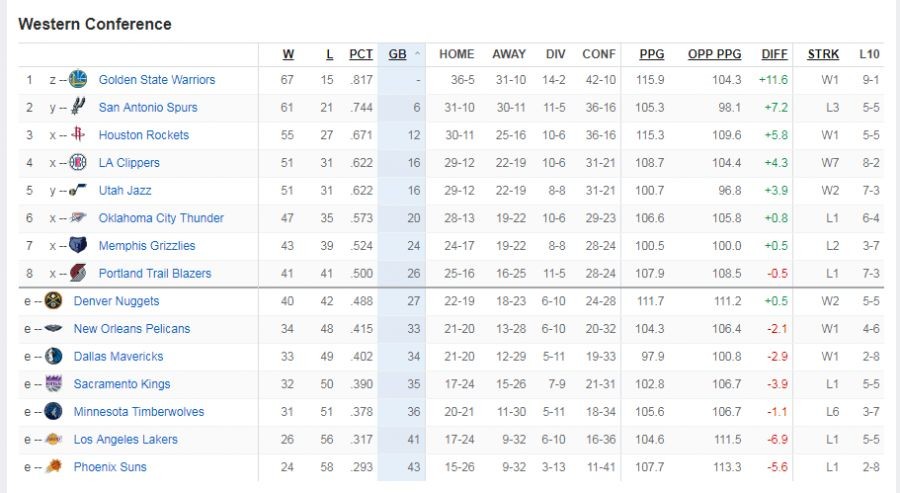Click the Portland Trail Blazers logo icon
The height and width of the screenshot is (493, 900).
78,273
